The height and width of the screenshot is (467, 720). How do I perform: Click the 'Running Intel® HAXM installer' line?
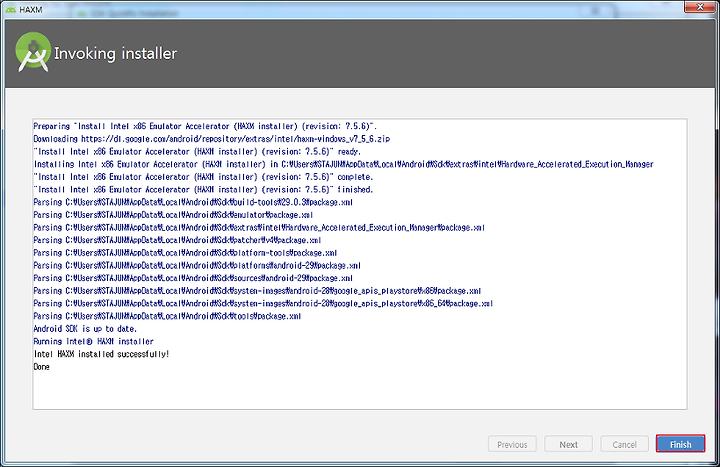coord(94,342)
